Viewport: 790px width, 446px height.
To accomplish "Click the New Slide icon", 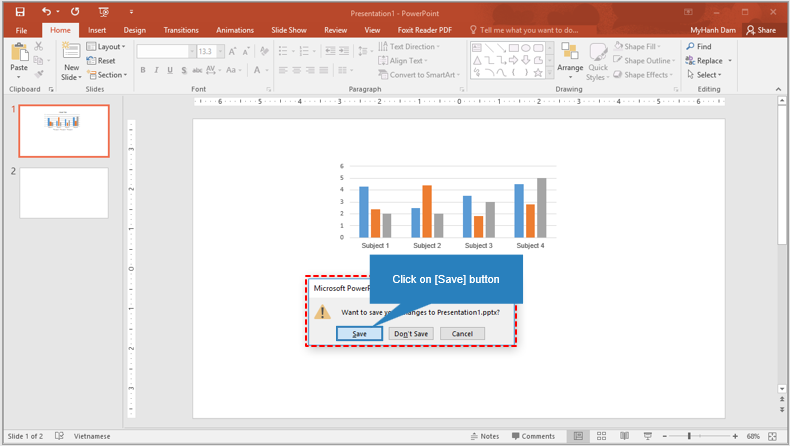I will tap(71, 51).
